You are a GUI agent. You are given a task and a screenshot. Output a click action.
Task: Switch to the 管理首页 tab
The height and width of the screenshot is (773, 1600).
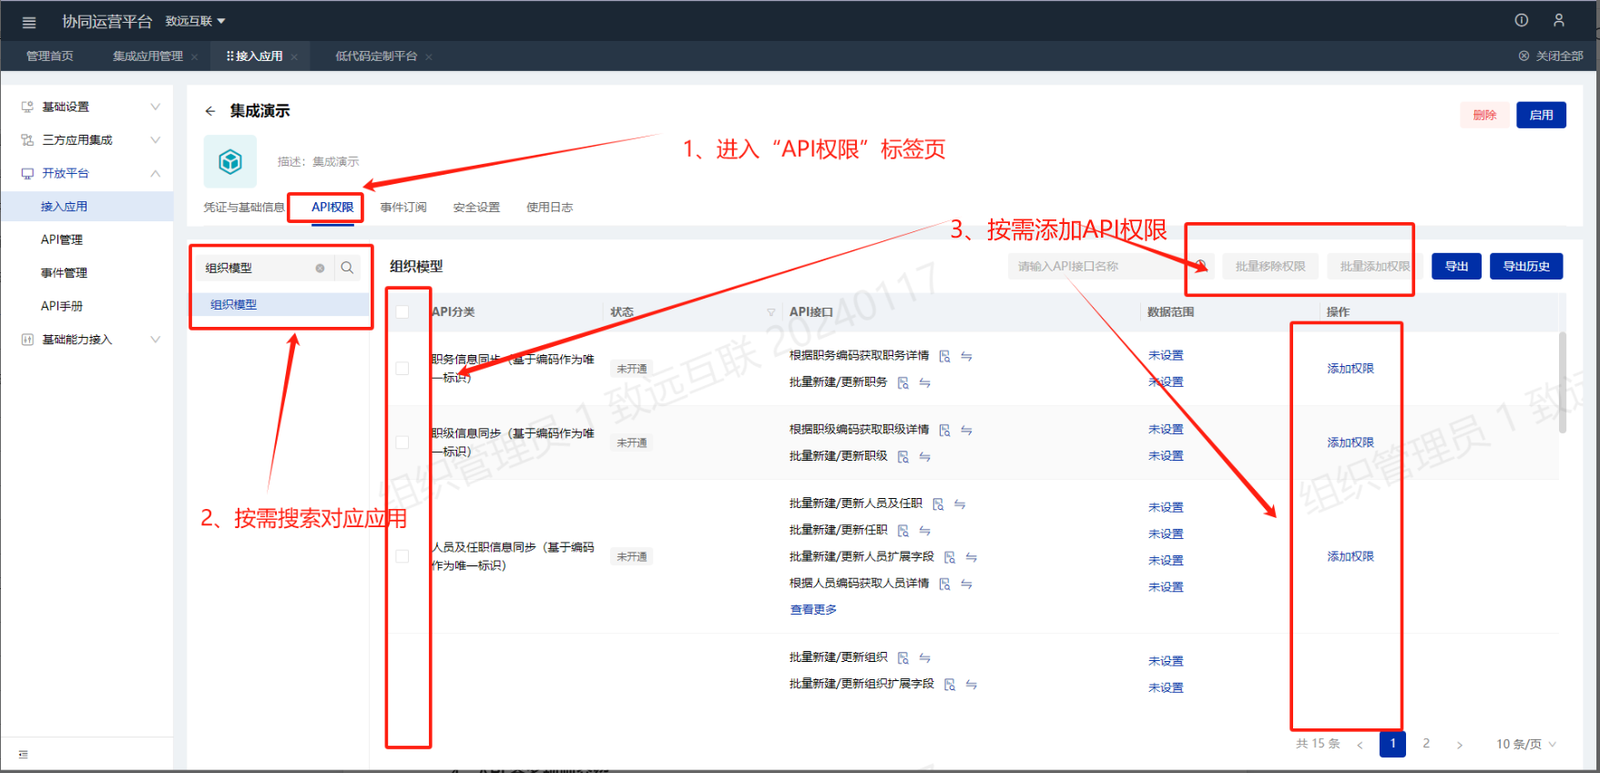50,56
